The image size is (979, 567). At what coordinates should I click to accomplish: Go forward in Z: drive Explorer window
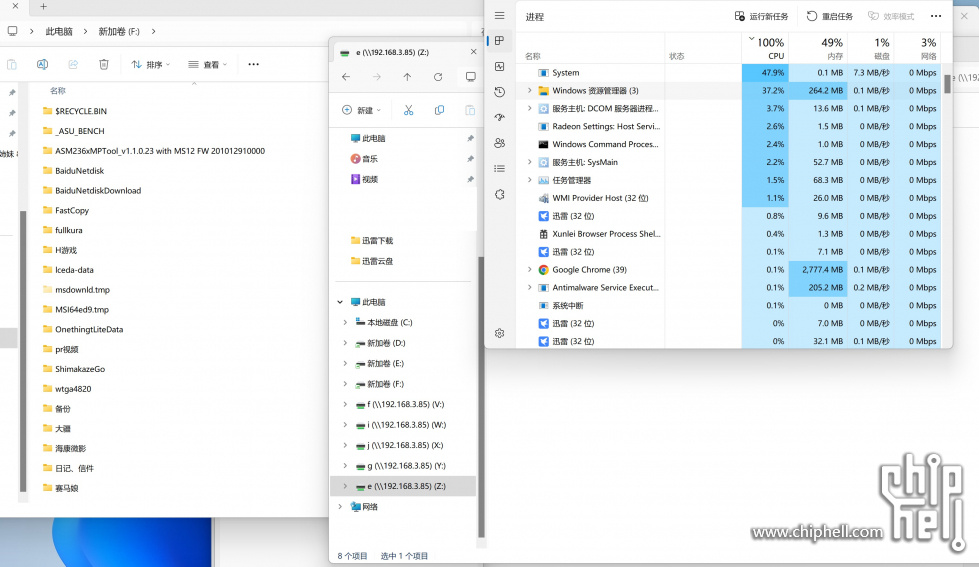(x=376, y=77)
